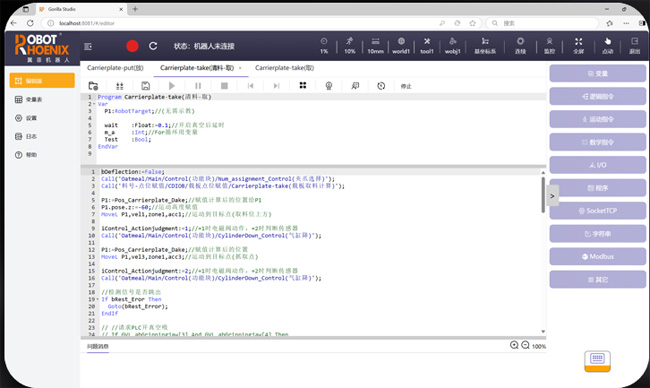This screenshot has height=388, width=650.
Task: Open program folder in editor toolbar
Action: tap(93, 86)
